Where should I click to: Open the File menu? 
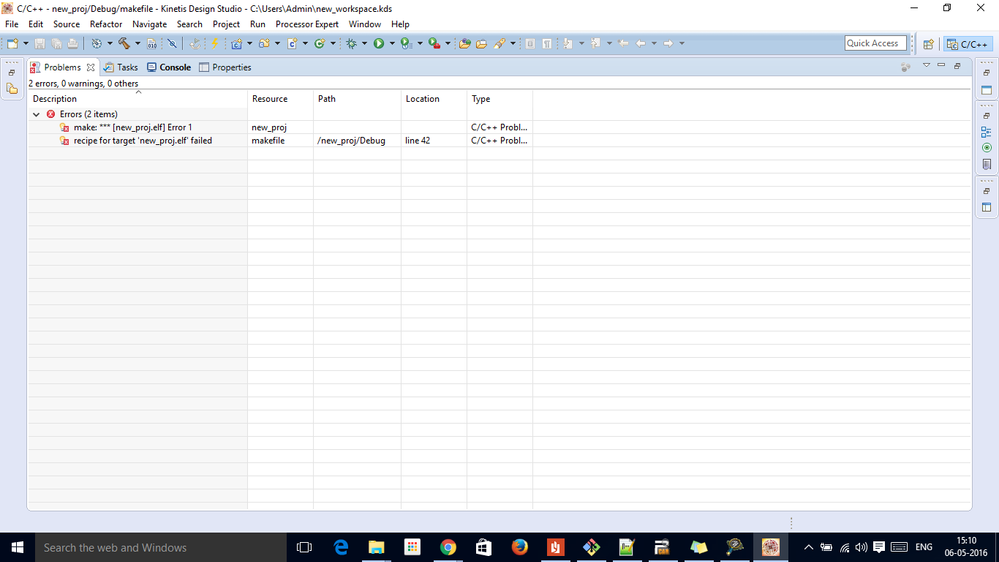(x=11, y=24)
